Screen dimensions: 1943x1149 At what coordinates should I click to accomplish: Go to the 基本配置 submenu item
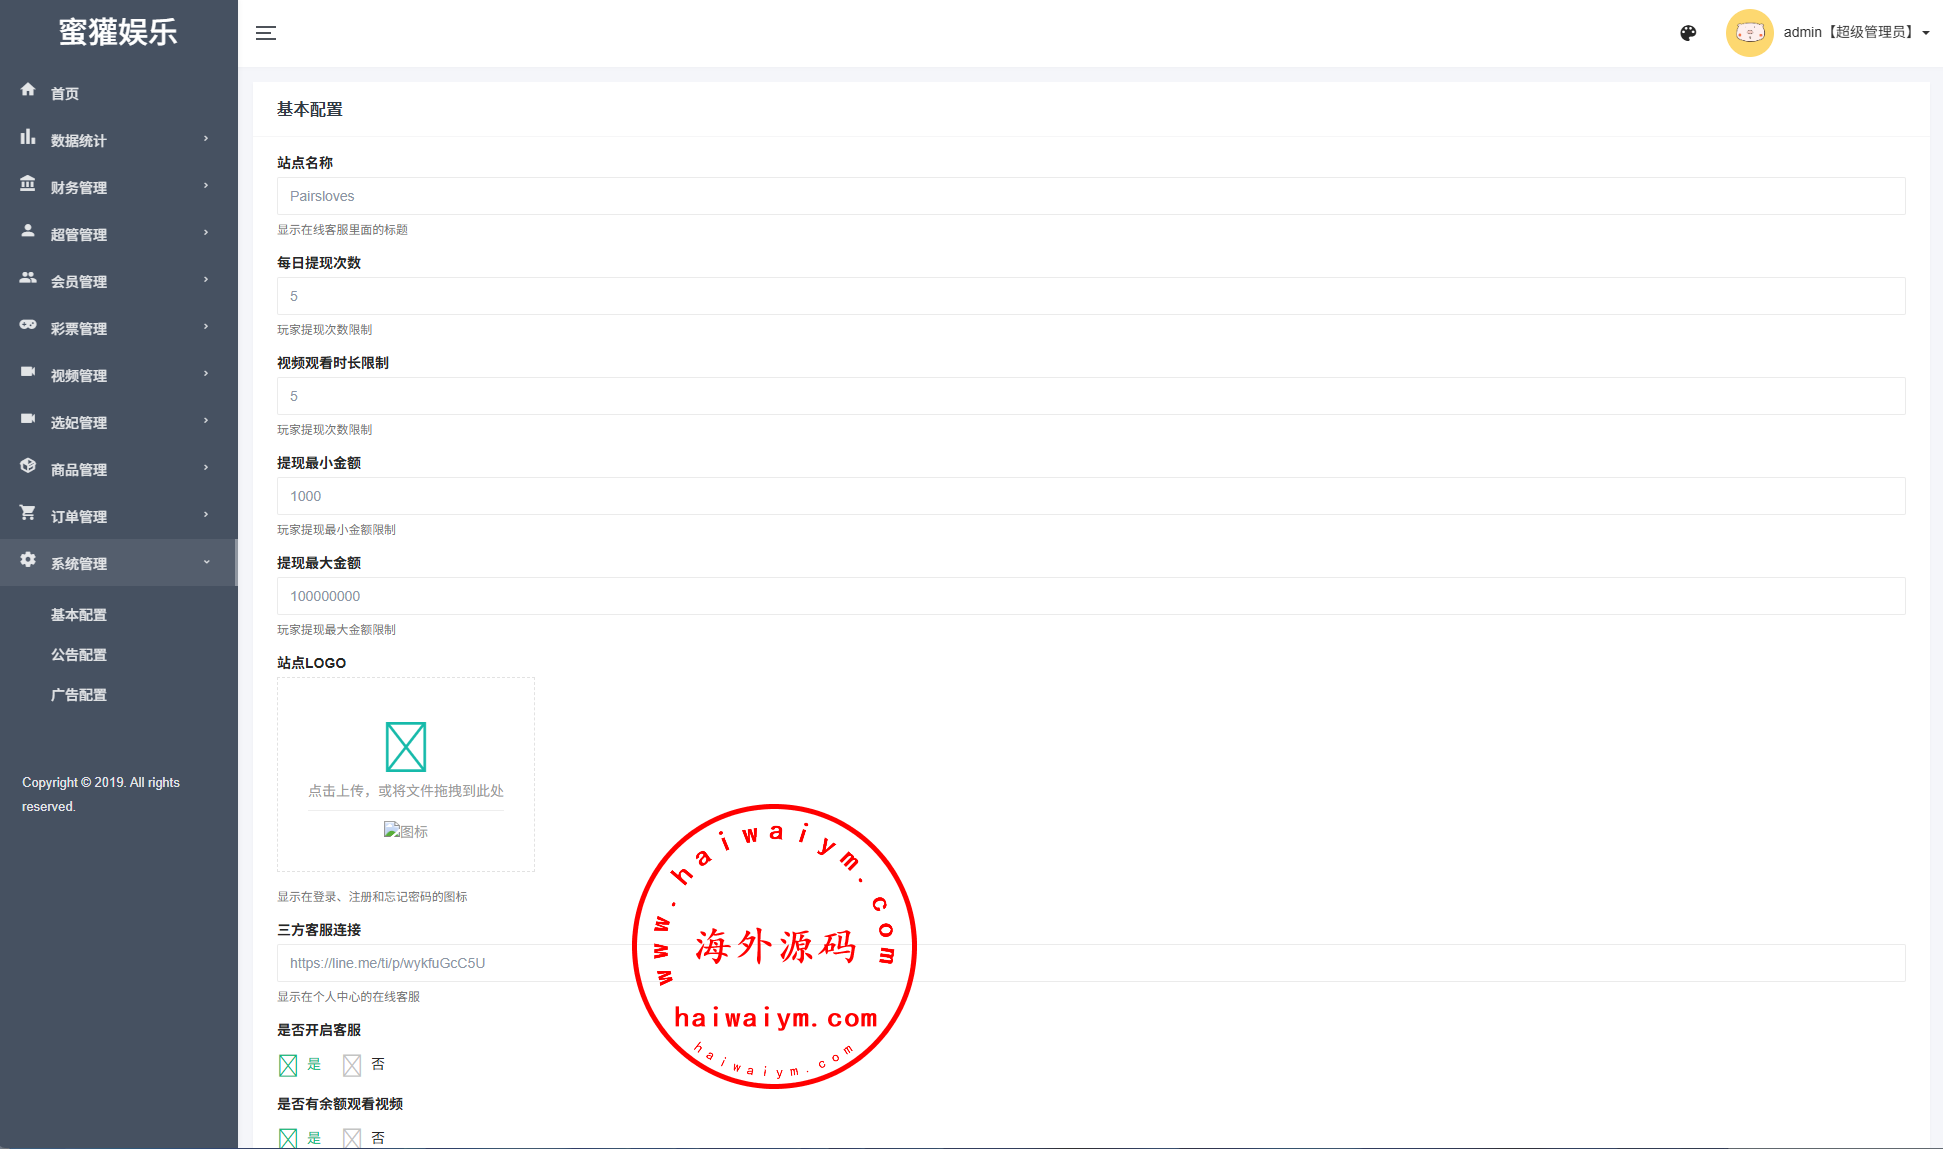pyautogui.click(x=79, y=615)
